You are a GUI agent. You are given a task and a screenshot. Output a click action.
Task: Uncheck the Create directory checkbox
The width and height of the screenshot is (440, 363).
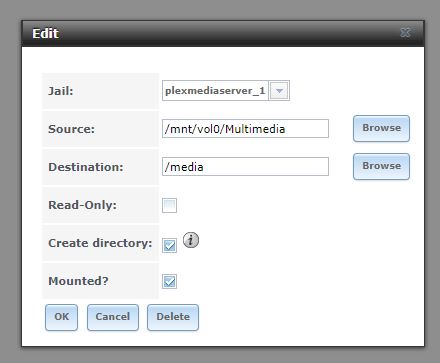[x=169, y=246]
